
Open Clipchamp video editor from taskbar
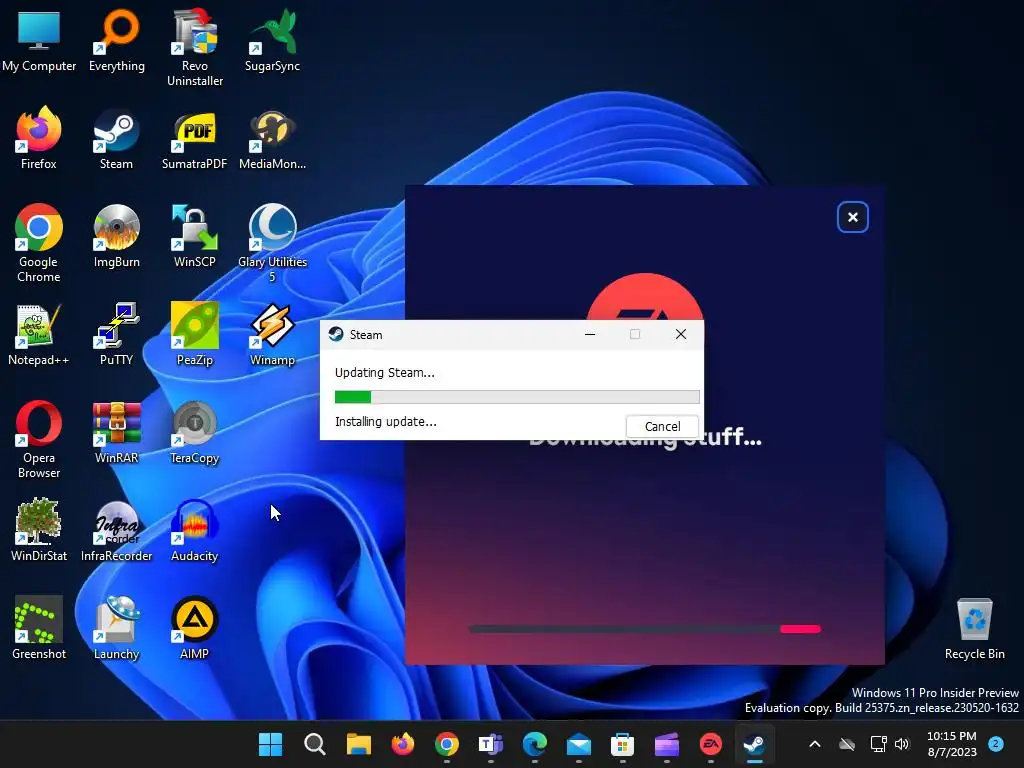[x=667, y=744]
